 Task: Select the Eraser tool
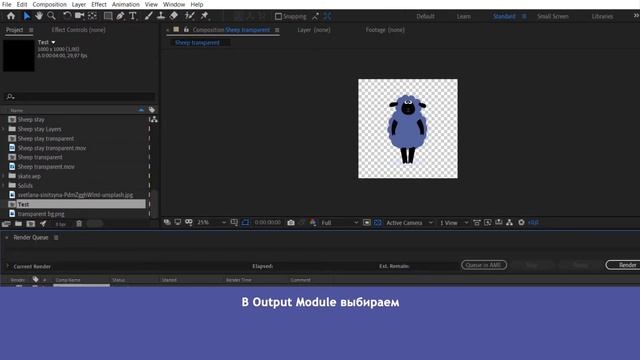174,16
